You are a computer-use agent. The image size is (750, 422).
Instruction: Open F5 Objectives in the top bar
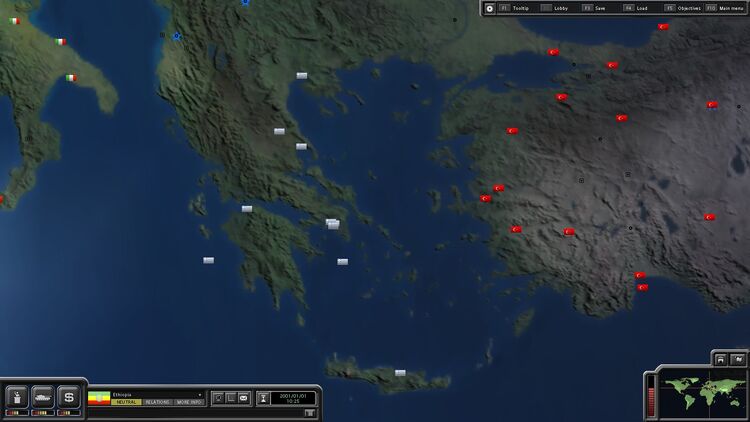click(x=683, y=8)
